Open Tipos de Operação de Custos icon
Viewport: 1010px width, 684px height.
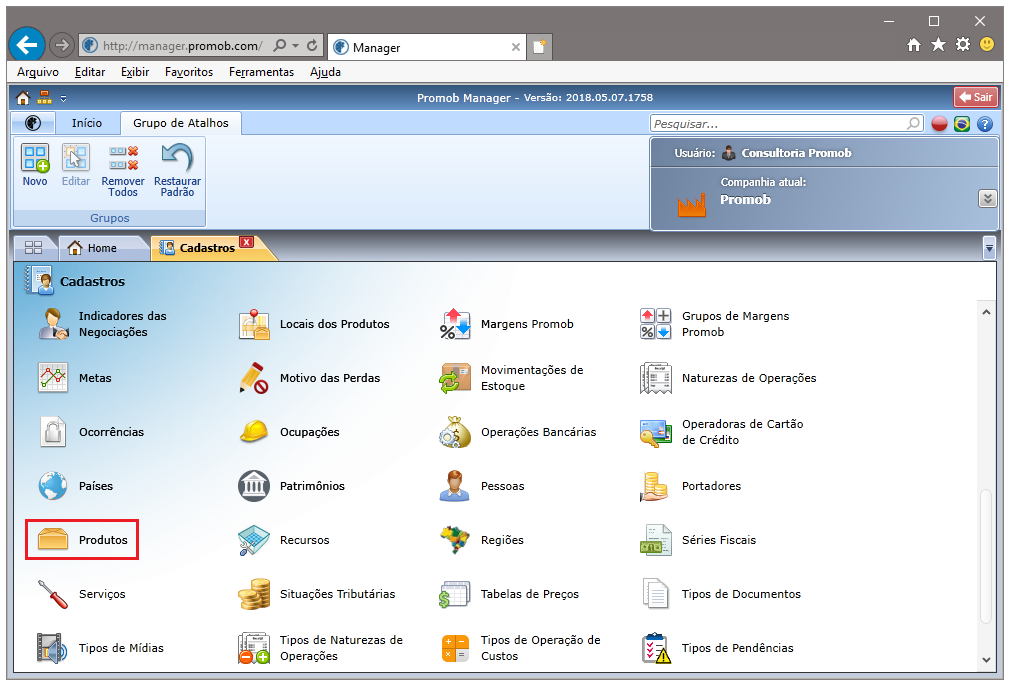coord(455,648)
